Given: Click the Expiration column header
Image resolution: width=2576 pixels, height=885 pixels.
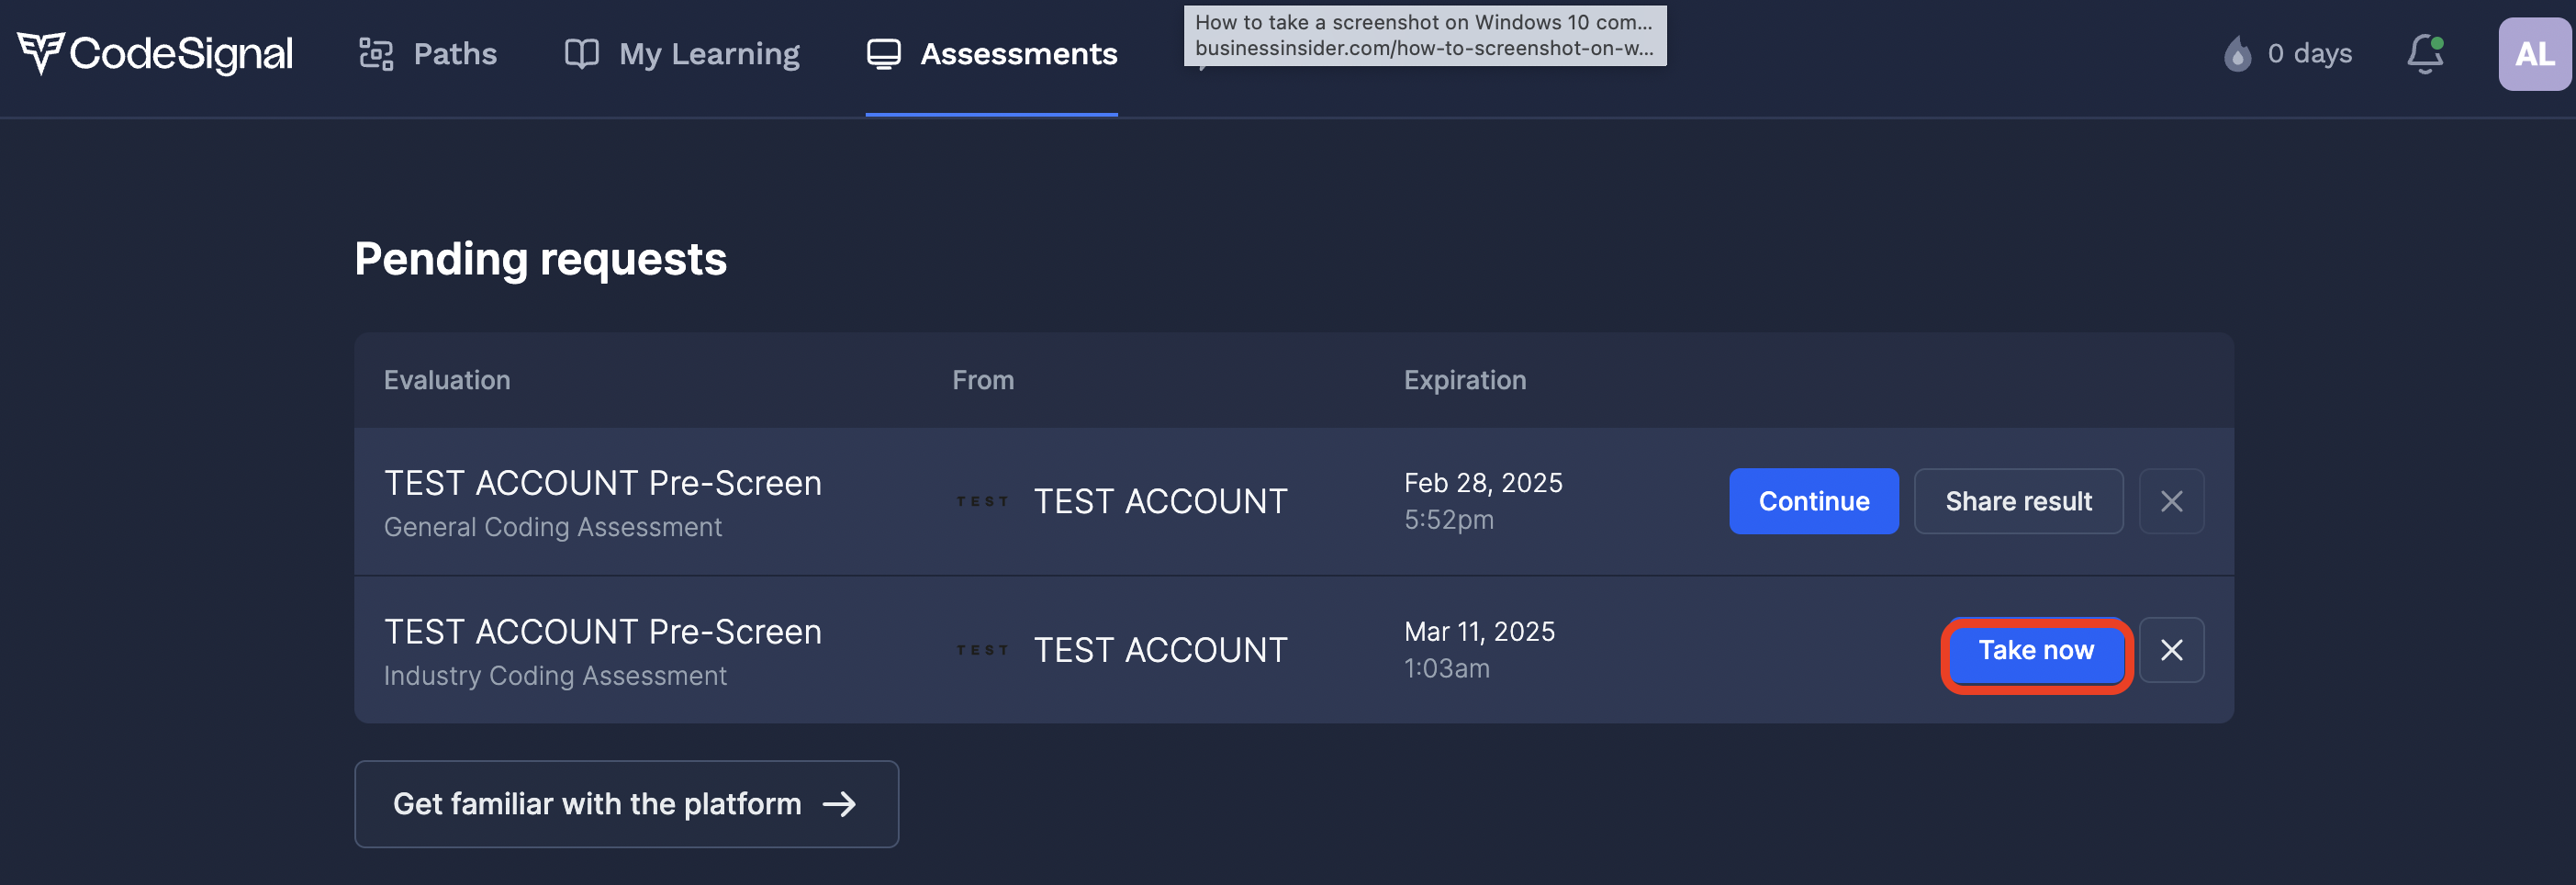Looking at the screenshot, I should pyautogui.click(x=1464, y=380).
